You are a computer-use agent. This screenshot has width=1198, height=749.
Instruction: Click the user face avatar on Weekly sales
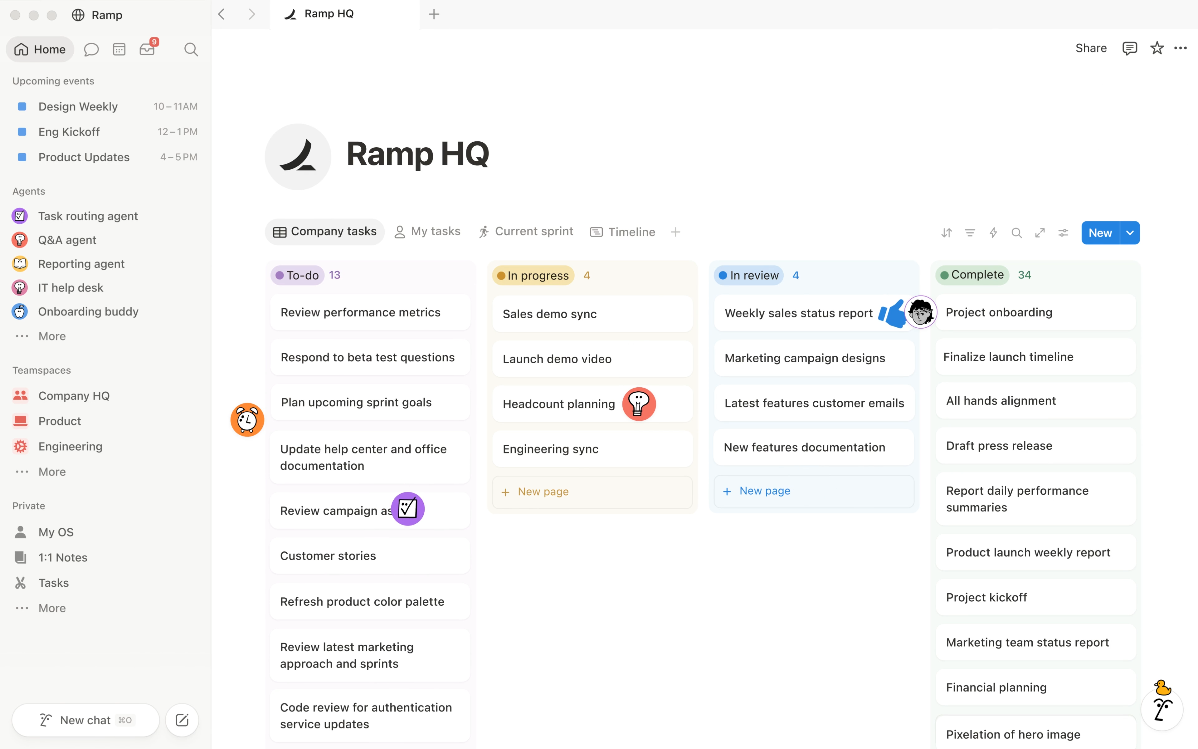point(921,312)
